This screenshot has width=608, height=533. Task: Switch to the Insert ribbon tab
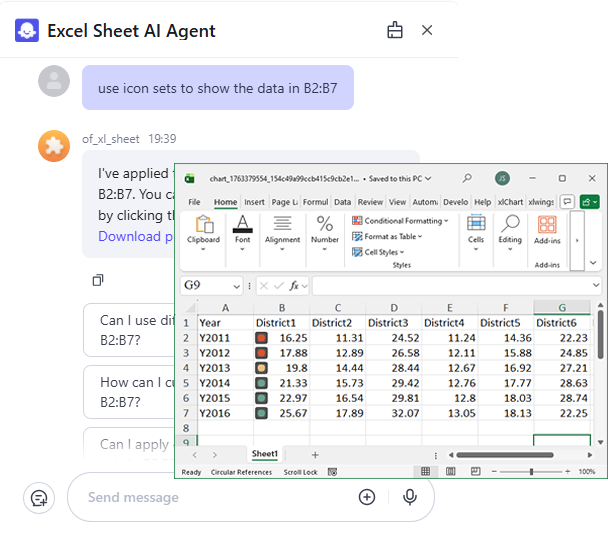254,202
